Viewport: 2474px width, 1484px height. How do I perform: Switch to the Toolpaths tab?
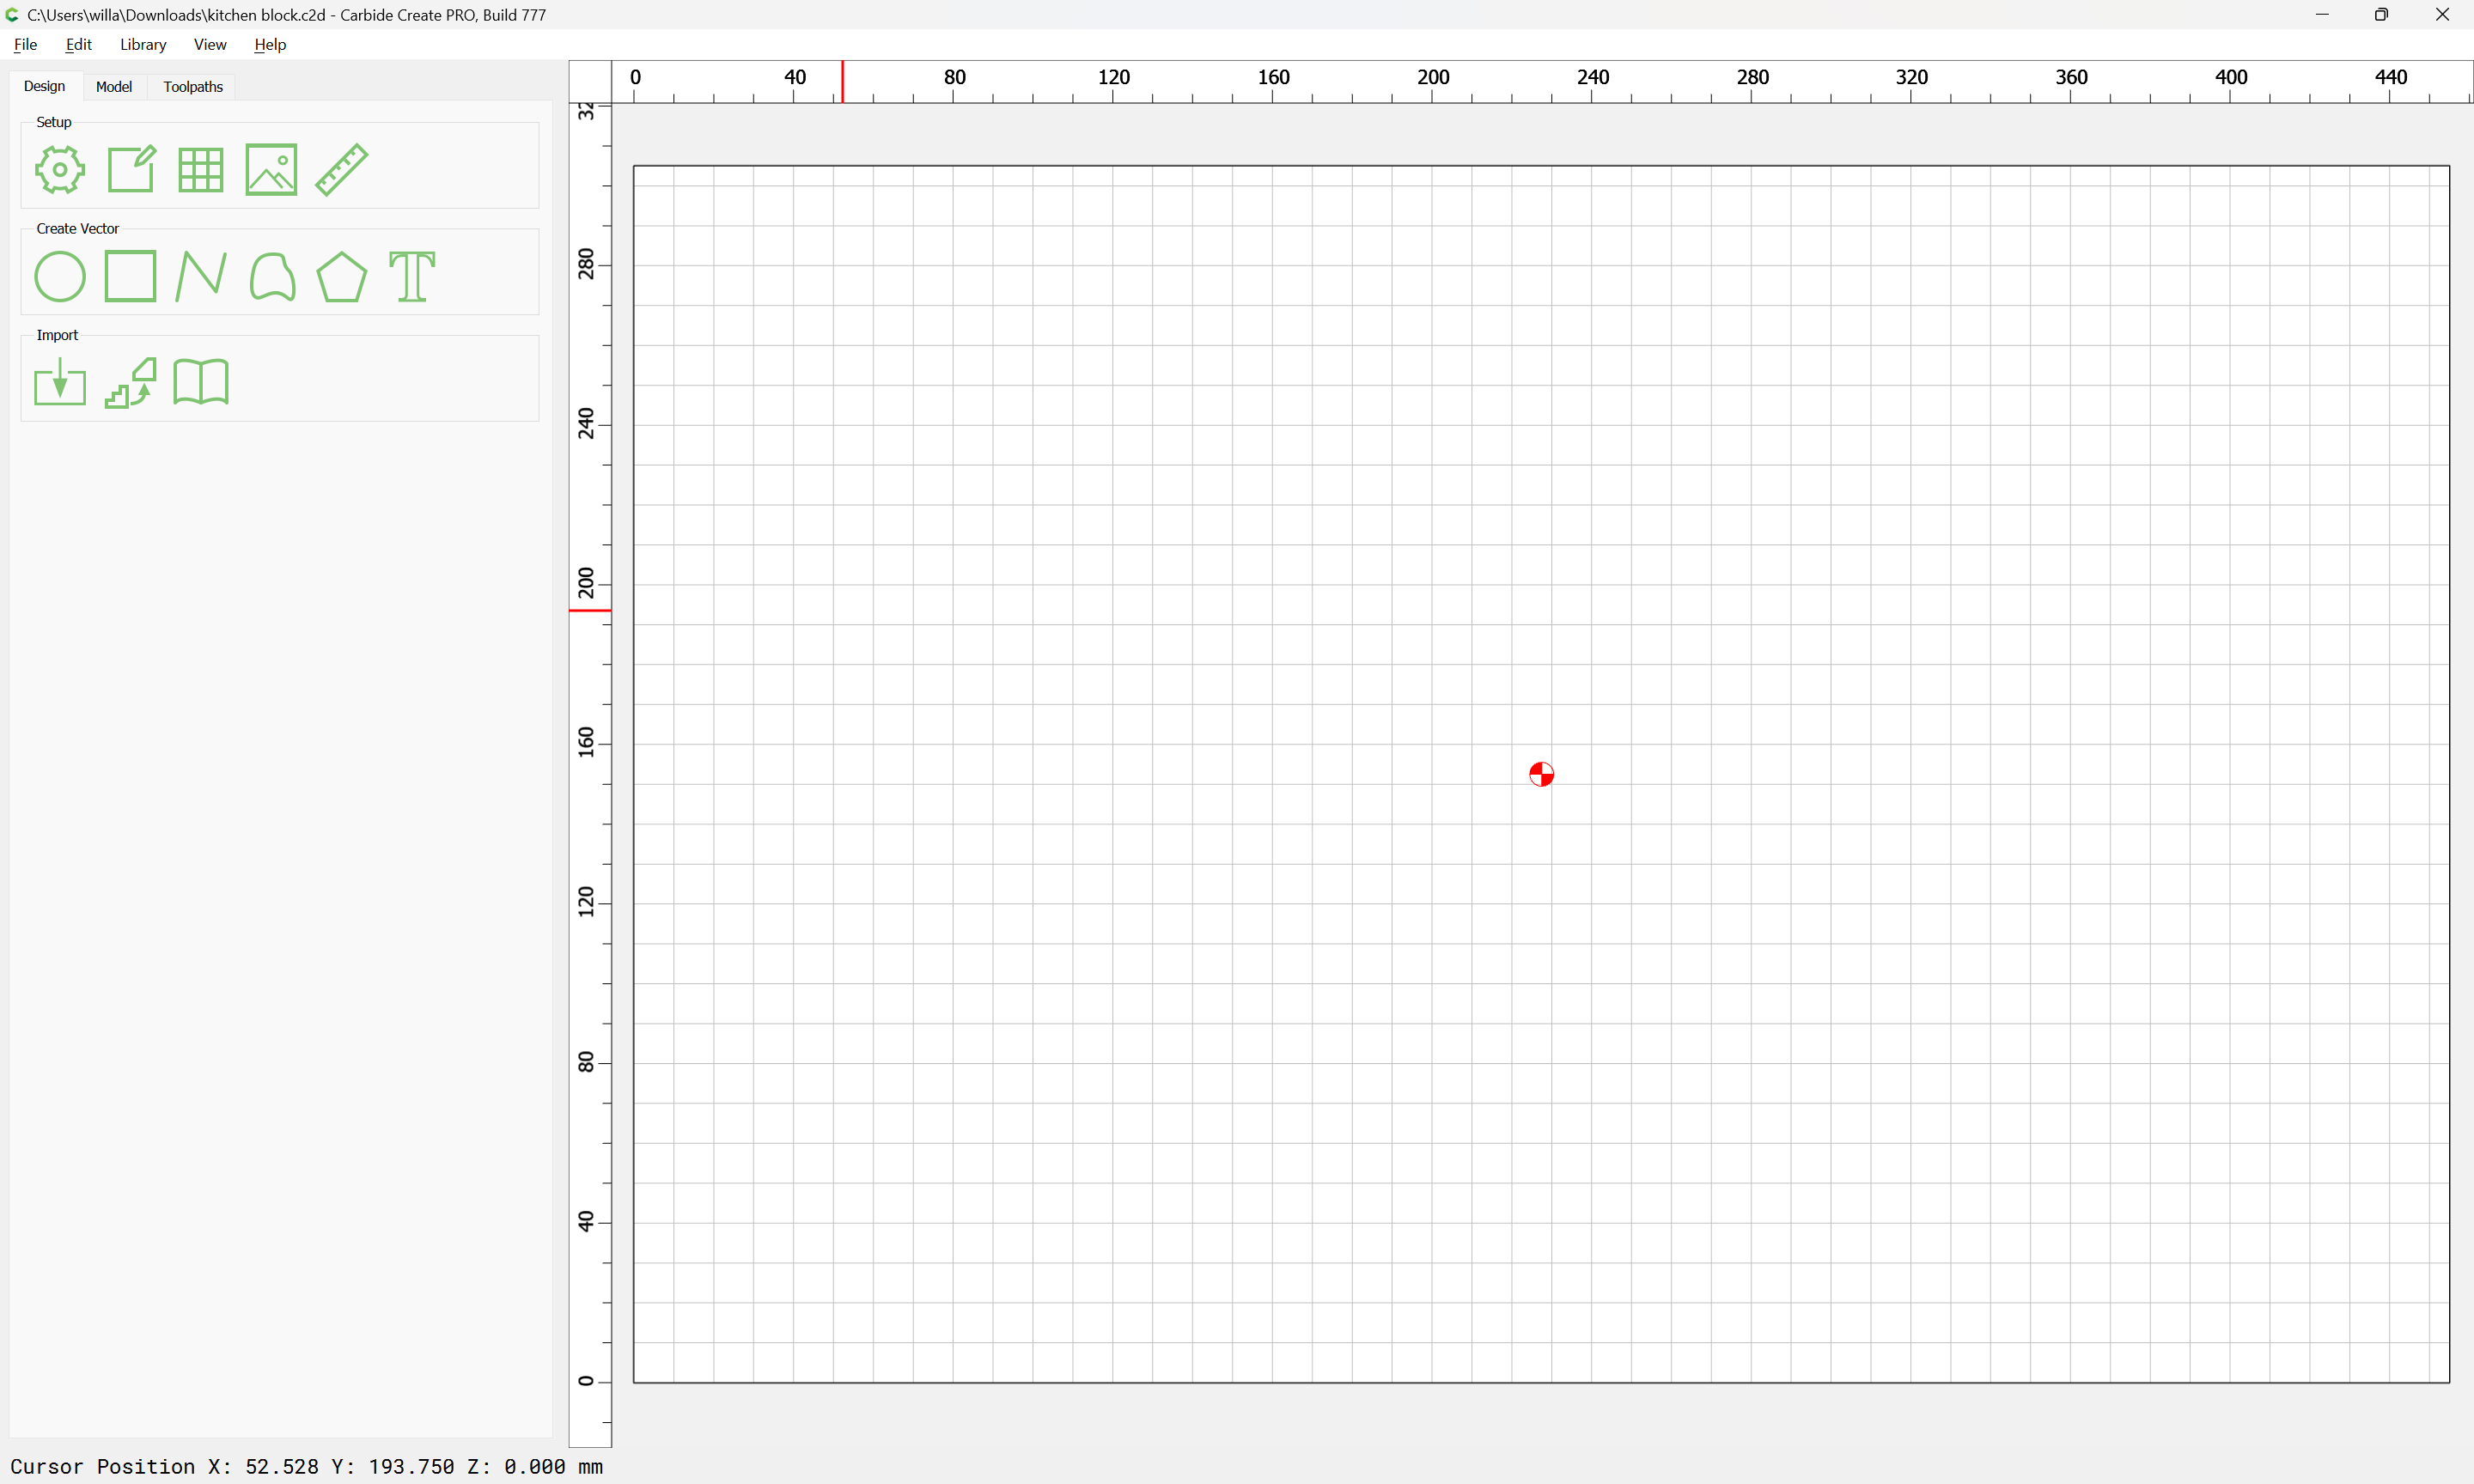(x=193, y=87)
